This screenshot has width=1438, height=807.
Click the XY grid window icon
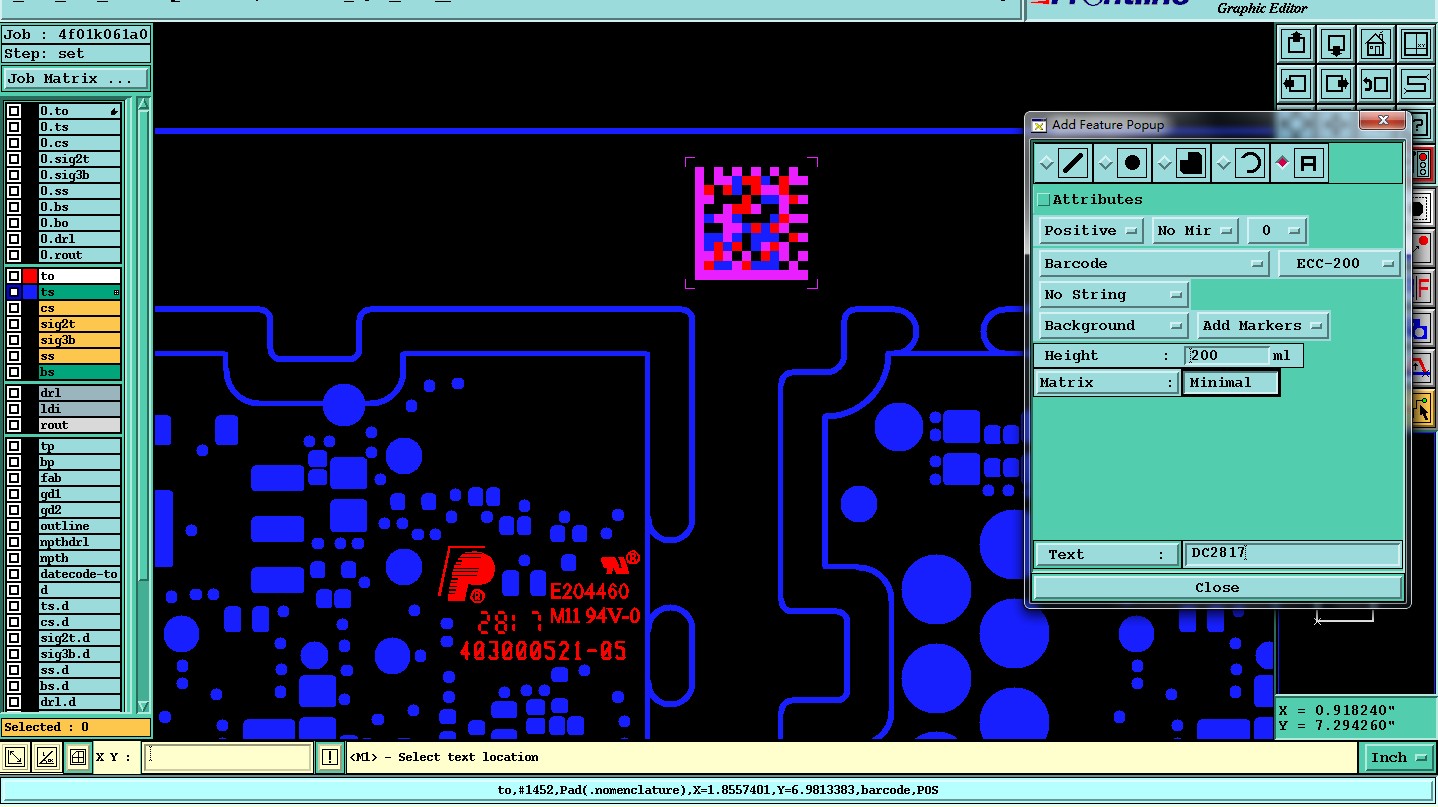(1417, 44)
